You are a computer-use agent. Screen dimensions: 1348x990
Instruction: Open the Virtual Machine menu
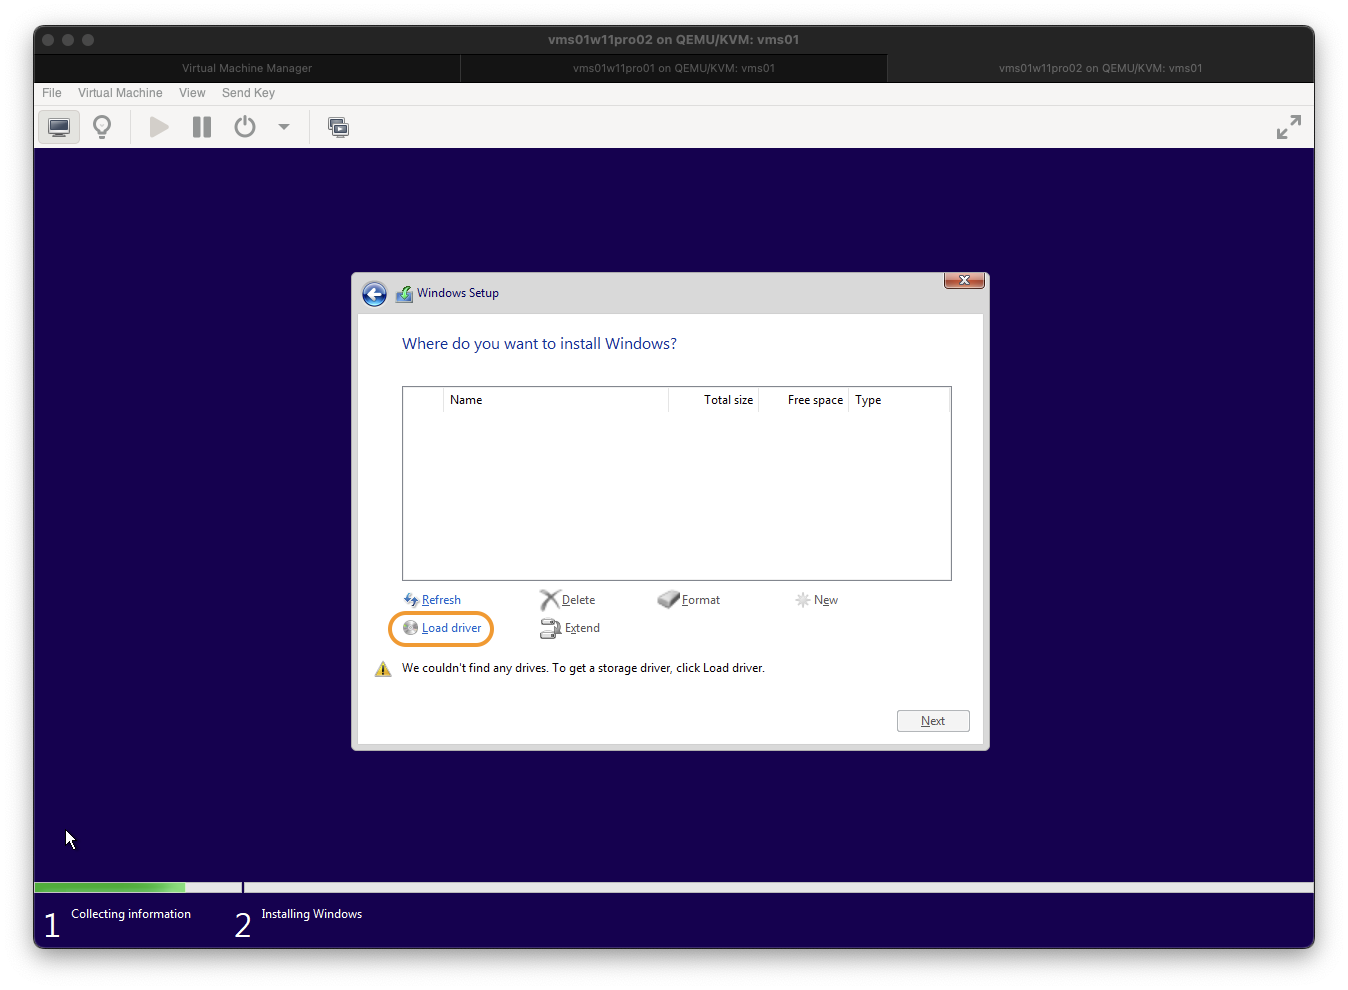click(x=120, y=93)
